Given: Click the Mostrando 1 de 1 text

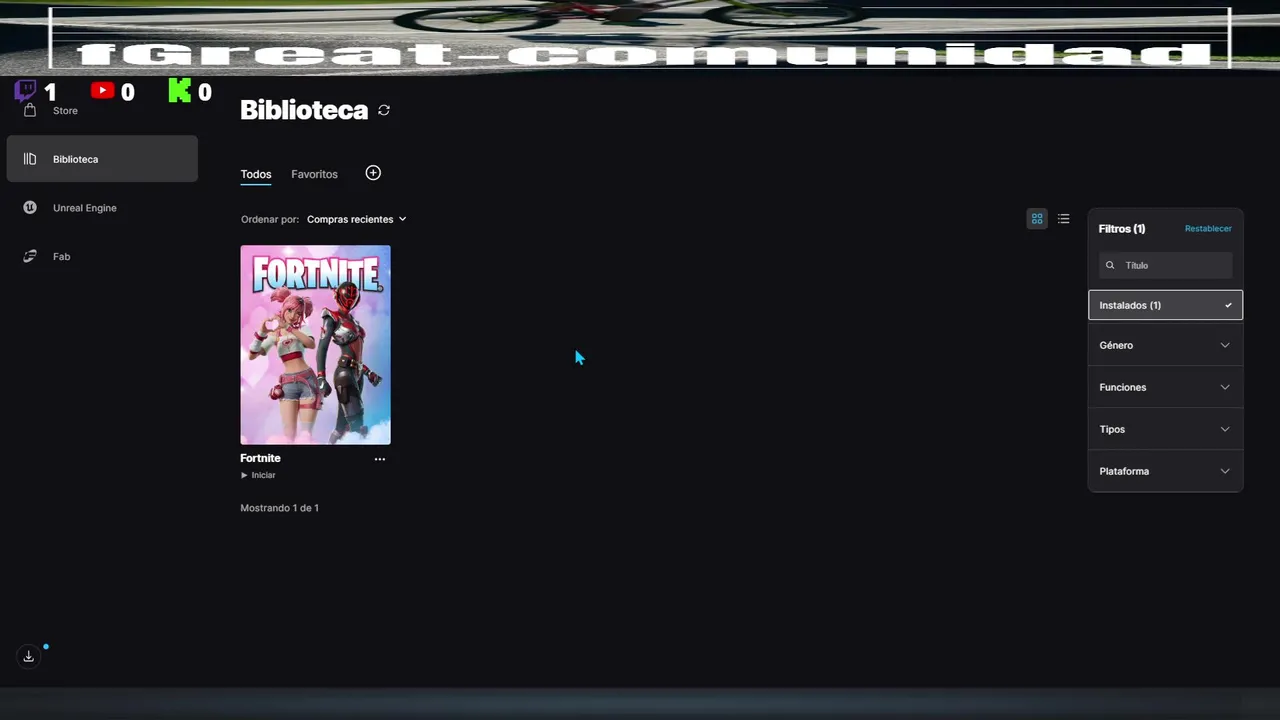Looking at the screenshot, I should pyautogui.click(x=279, y=508).
